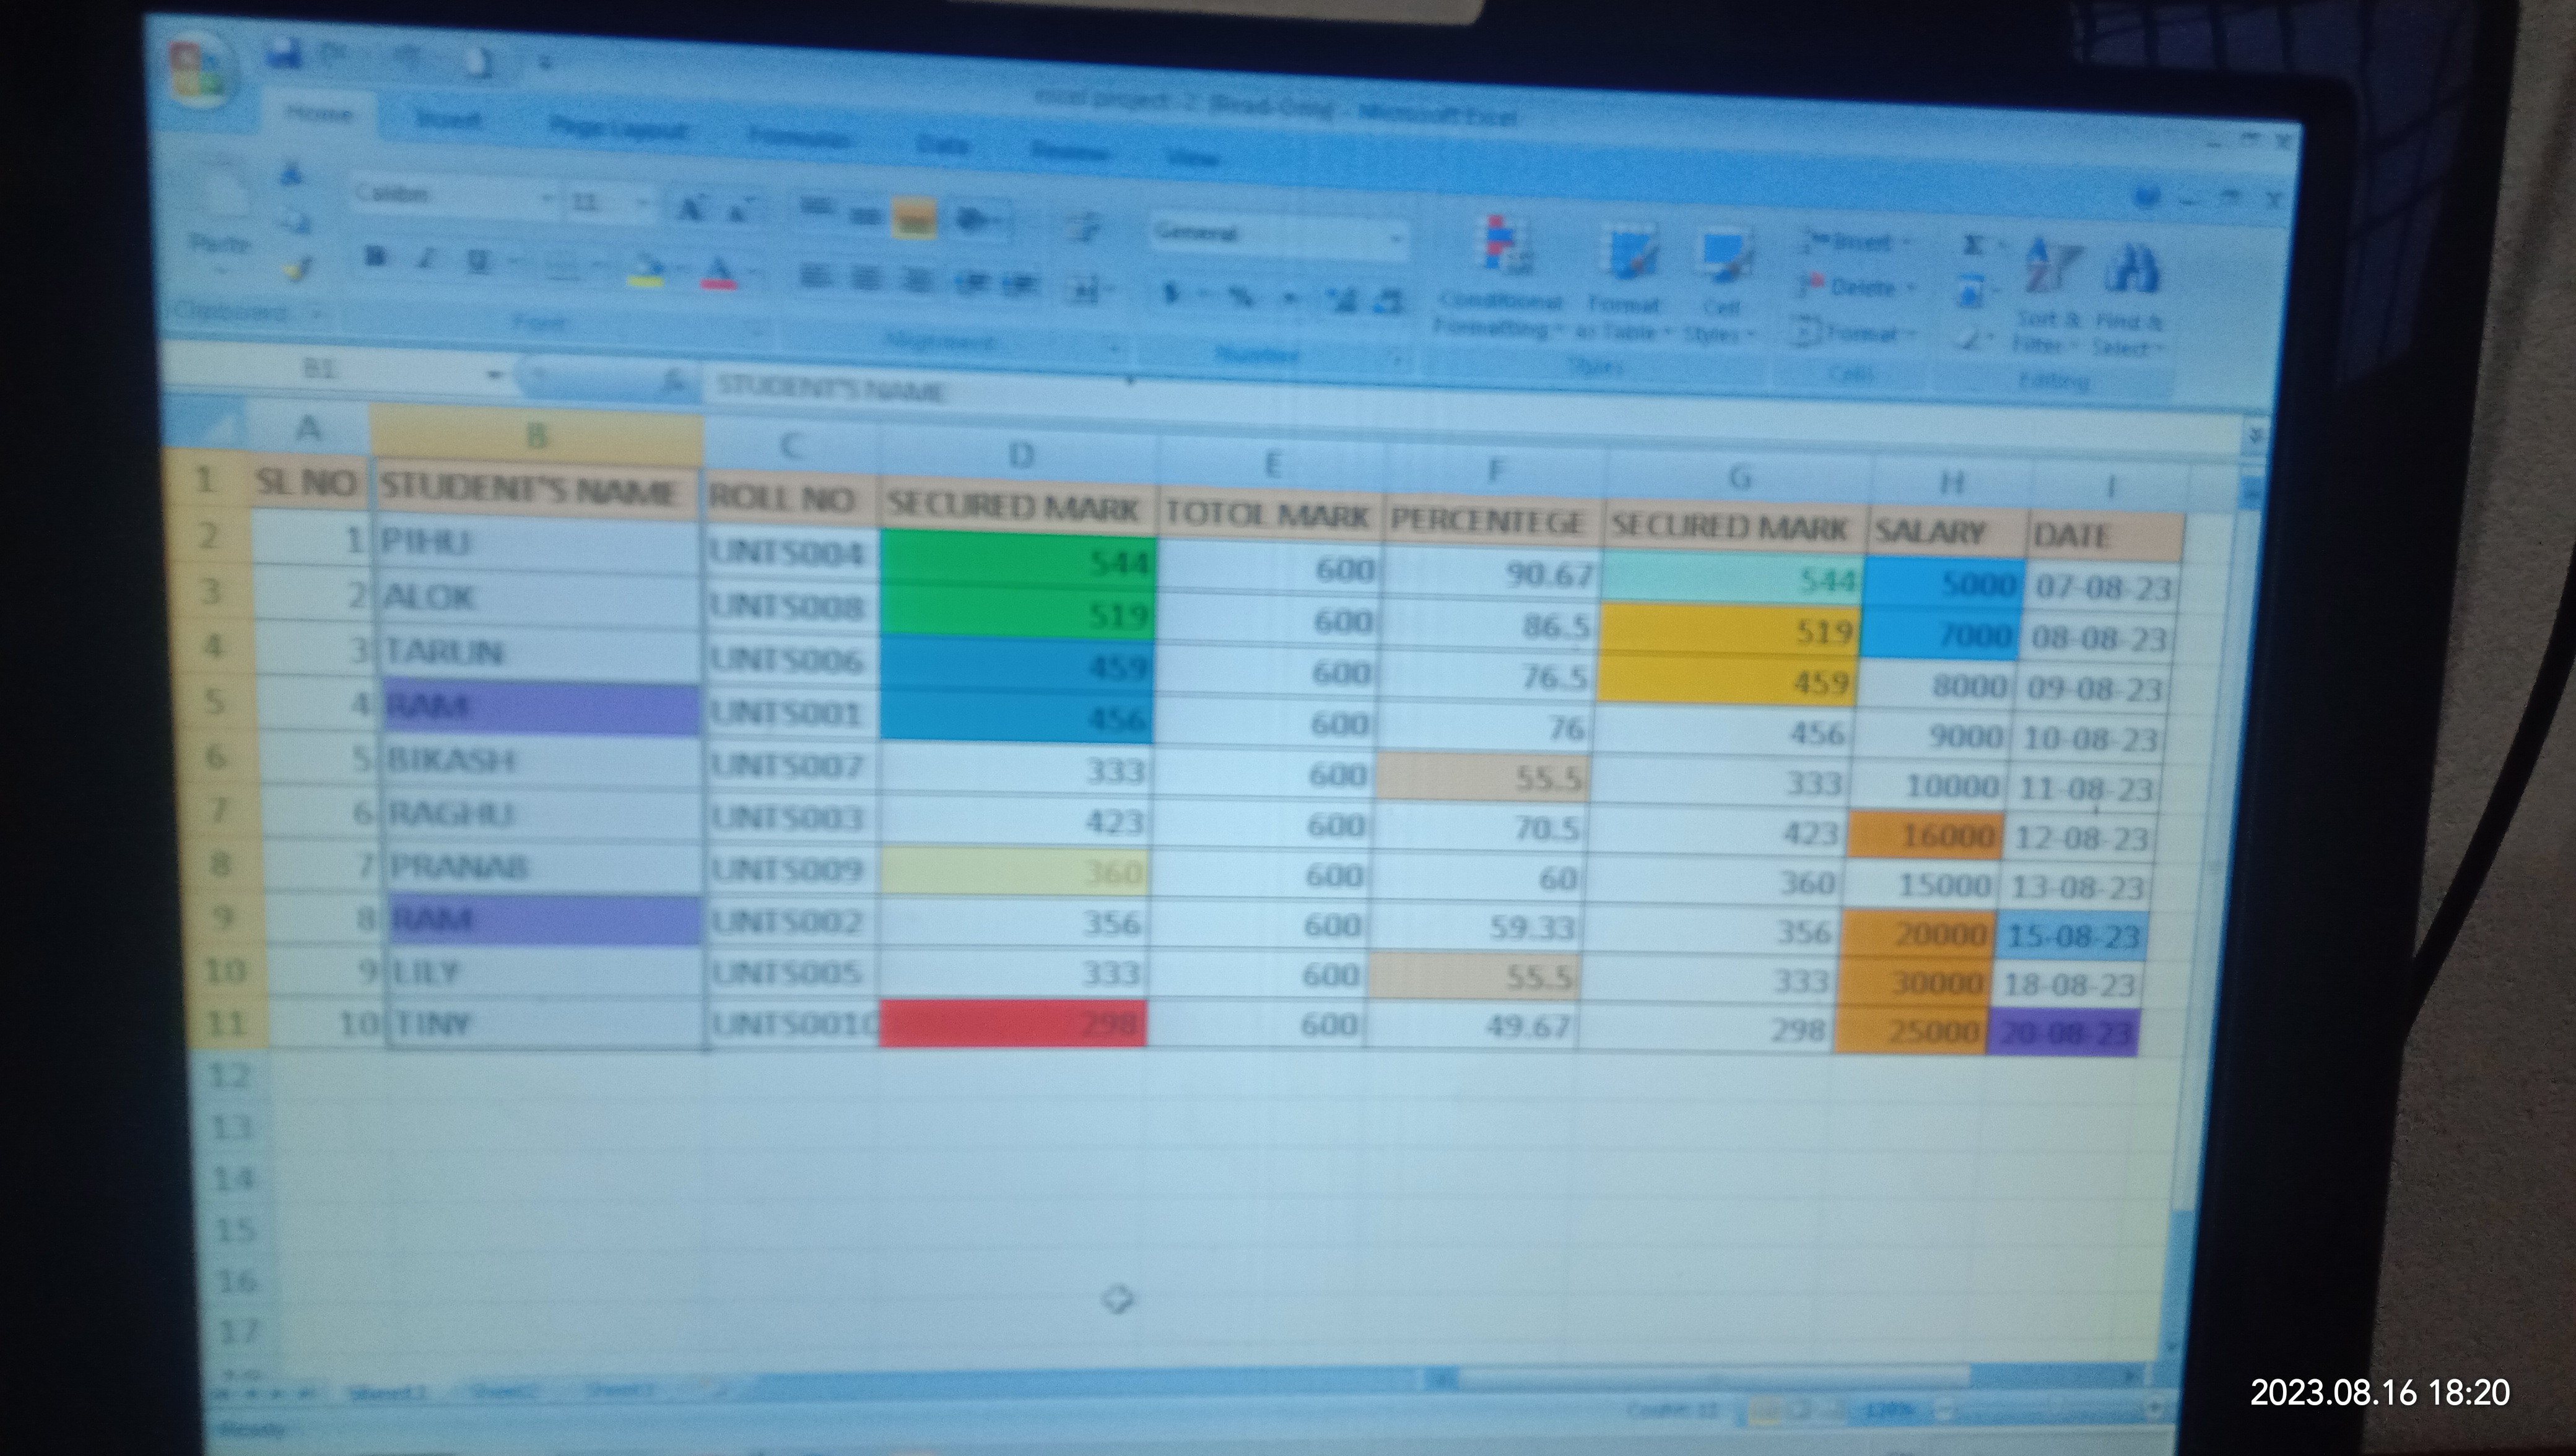
Task: Toggle italic formatting
Action: pyautogui.click(x=428, y=260)
